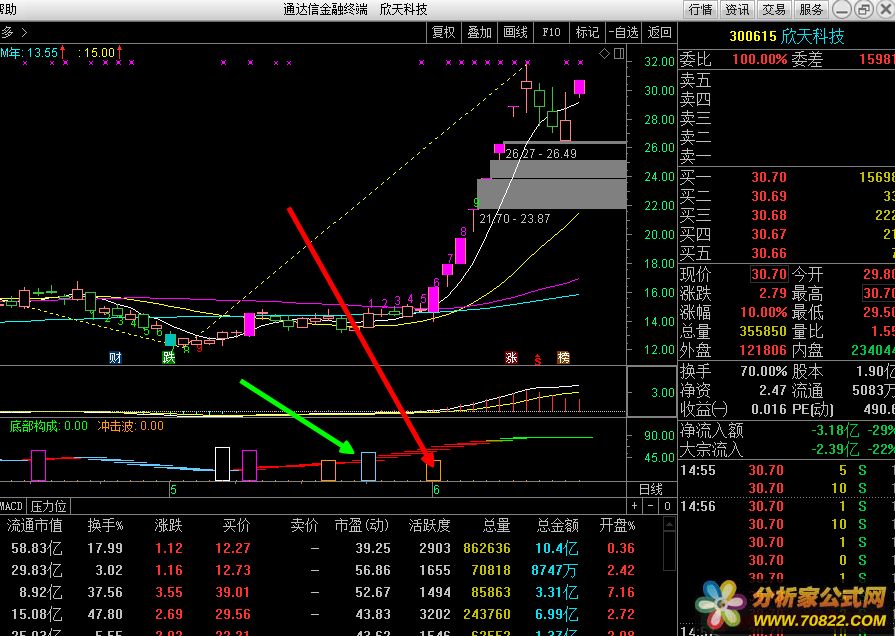Click the table cell 总金额 8747万
Screen dimensions: 895x636
tap(554, 570)
